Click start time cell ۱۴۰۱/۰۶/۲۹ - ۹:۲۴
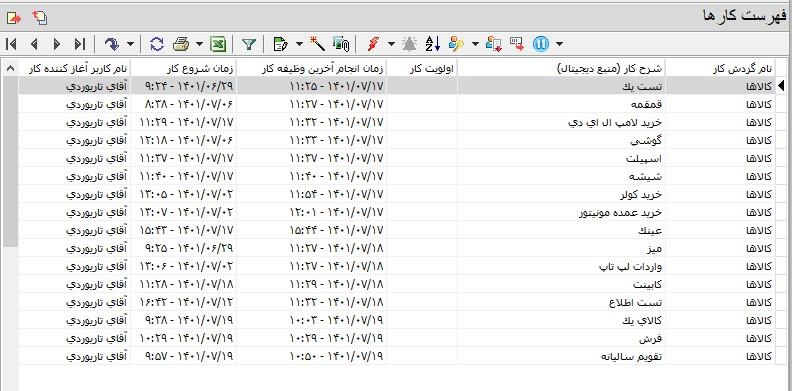Viewport: 792px width, 391px height. 183,86
